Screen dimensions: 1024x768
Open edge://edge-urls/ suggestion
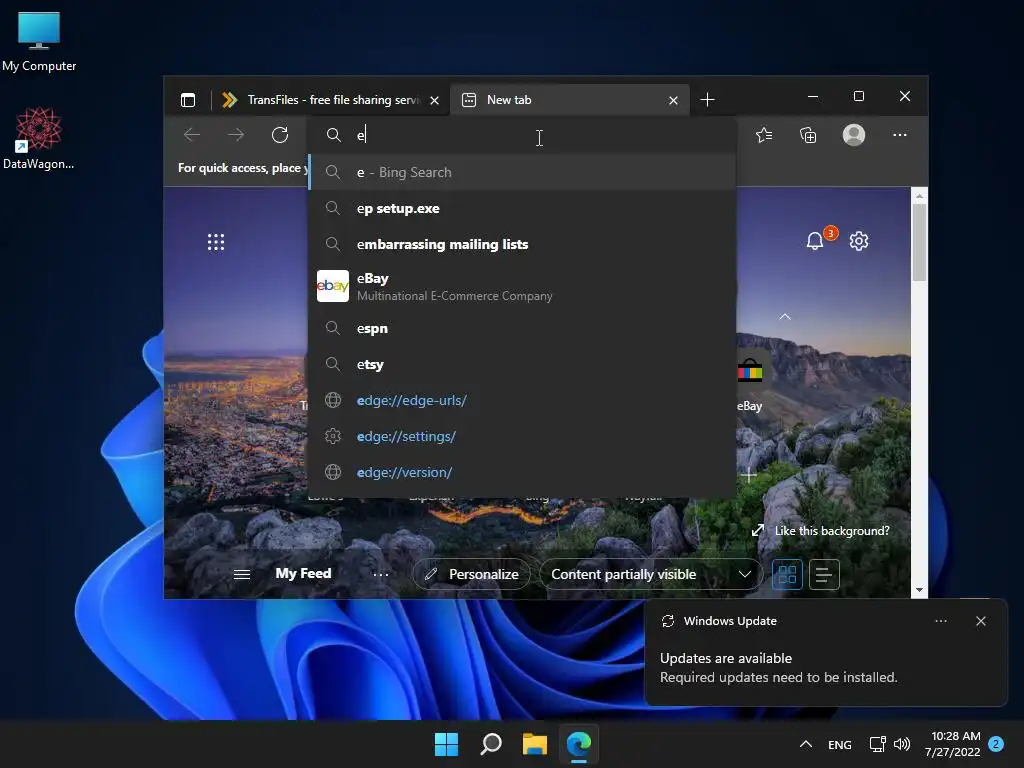522,400
